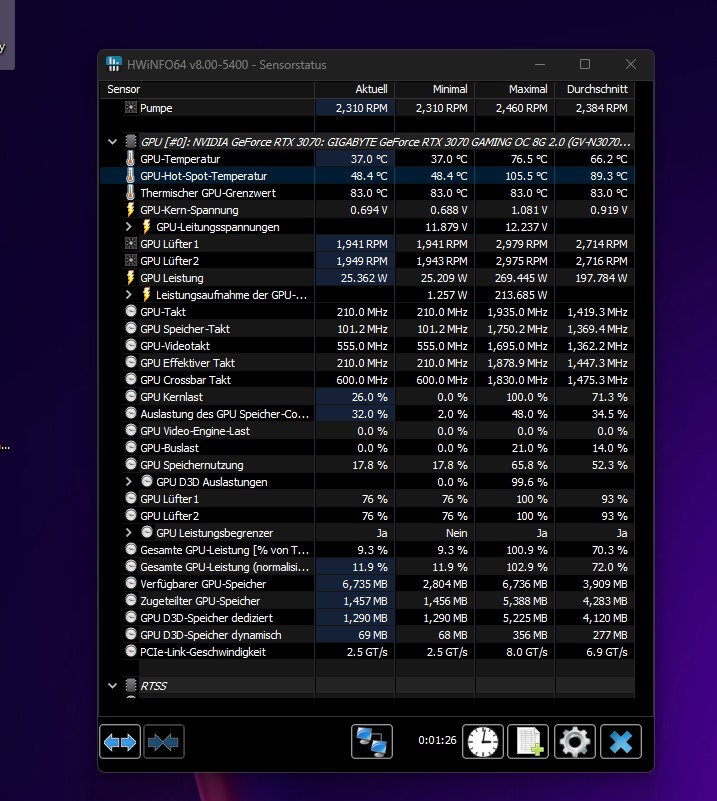The image size is (717, 801).
Task: Click the fan icon of GPU Lüfter1 RPM row
Action: coord(131,244)
